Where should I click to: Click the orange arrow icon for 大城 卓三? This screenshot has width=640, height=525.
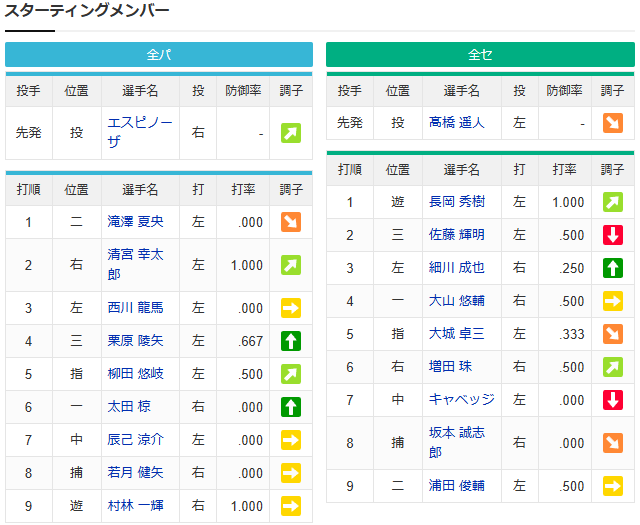(x=613, y=334)
